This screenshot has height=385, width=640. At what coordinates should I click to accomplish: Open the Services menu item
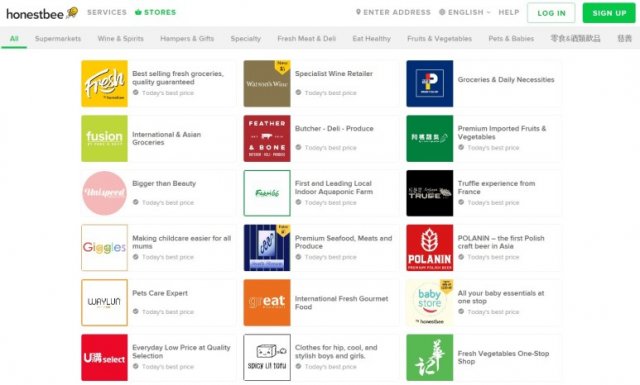coord(107,12)
